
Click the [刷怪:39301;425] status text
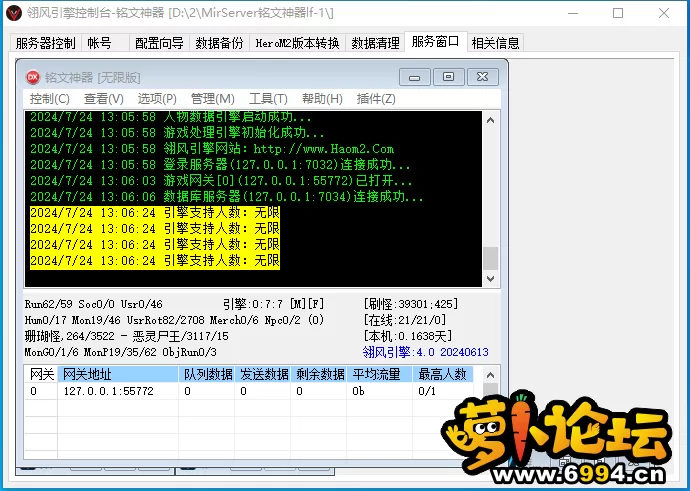click(x=411, y=304)
